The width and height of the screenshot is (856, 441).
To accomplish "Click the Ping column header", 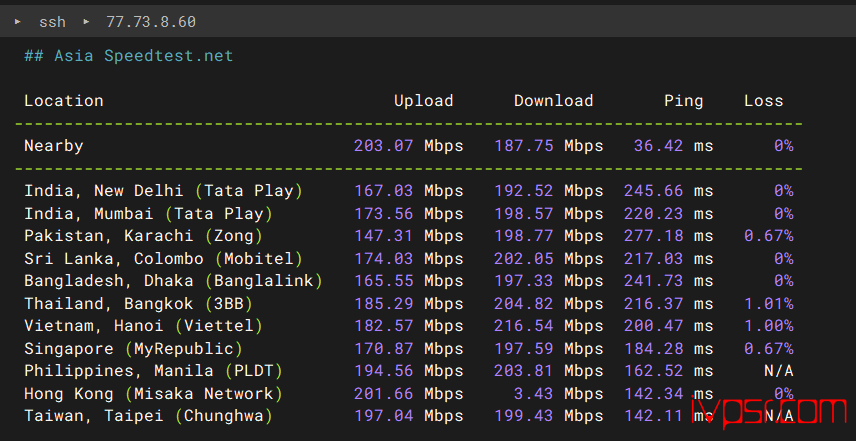I will (x=683, y=101).
